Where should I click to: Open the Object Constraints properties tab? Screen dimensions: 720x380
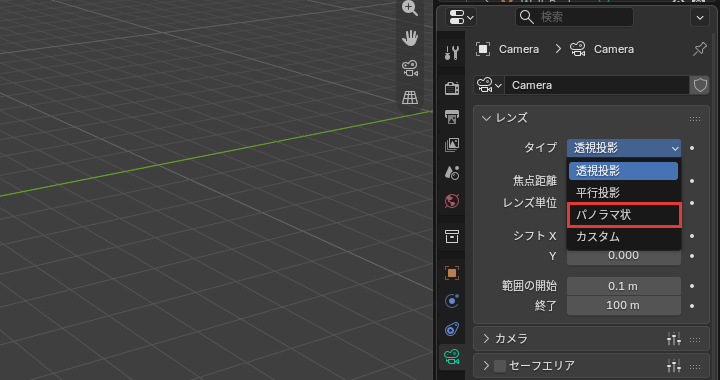tap(452, 329)
